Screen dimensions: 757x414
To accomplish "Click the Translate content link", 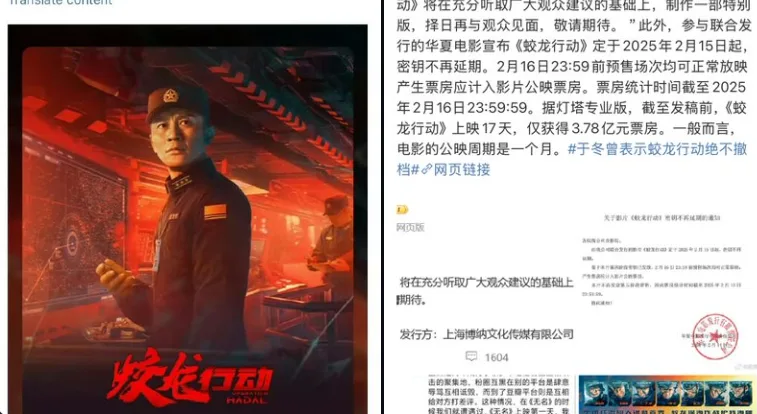I will [60, 2].
